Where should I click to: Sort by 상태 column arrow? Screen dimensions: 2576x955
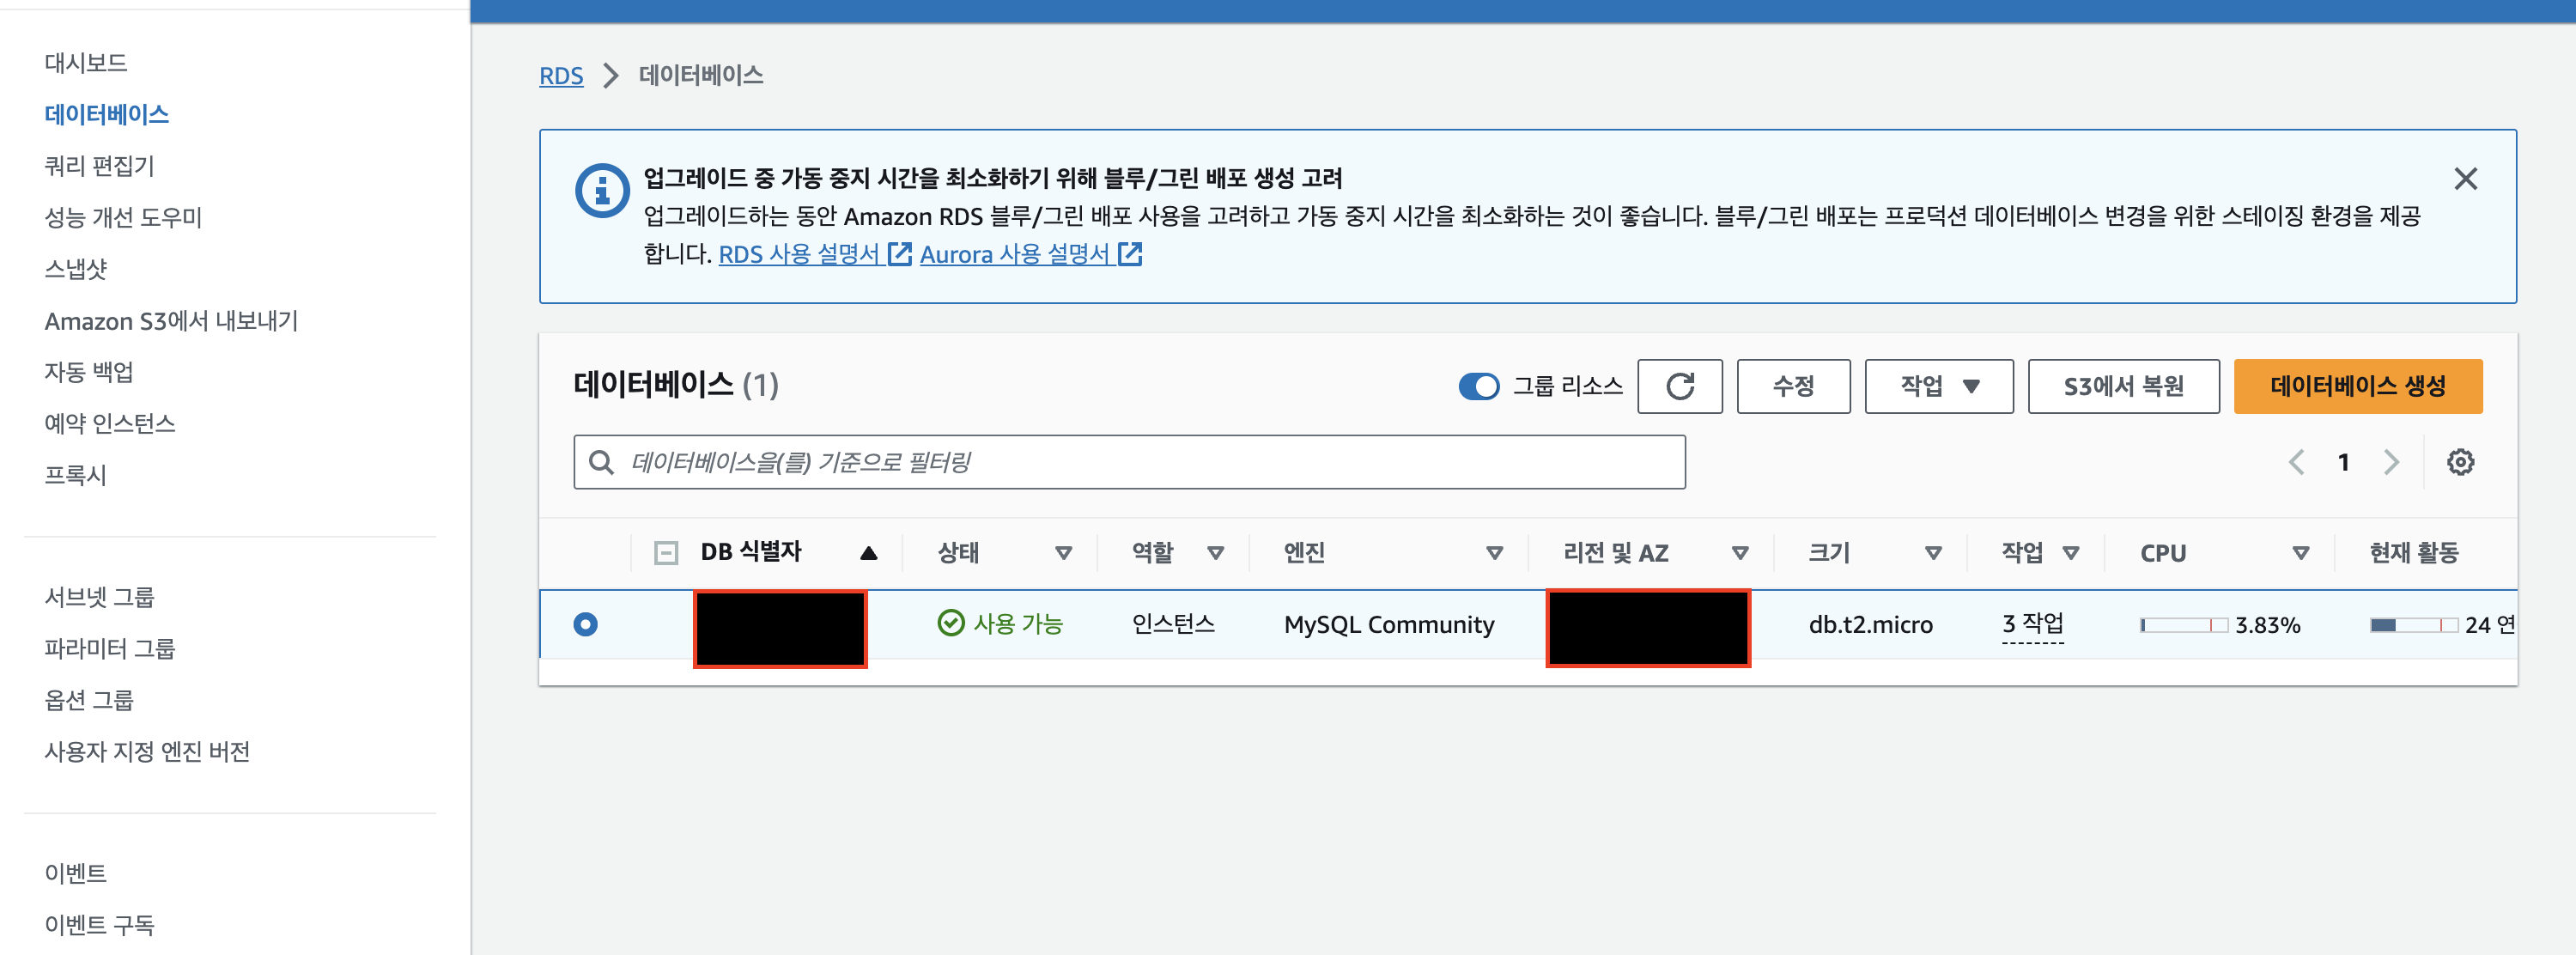1063,553
